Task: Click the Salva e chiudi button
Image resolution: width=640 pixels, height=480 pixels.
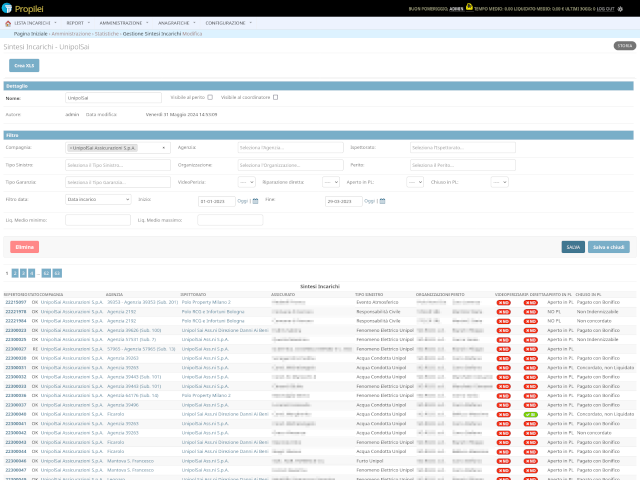Action: (x=609, y=247)
